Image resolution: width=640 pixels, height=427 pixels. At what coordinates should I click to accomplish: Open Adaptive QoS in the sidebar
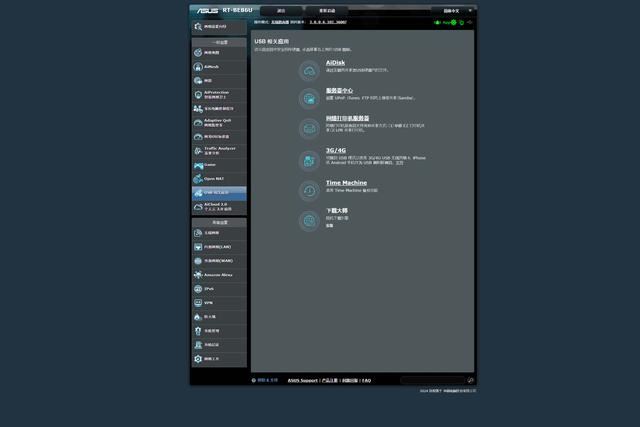click(219, 122)
